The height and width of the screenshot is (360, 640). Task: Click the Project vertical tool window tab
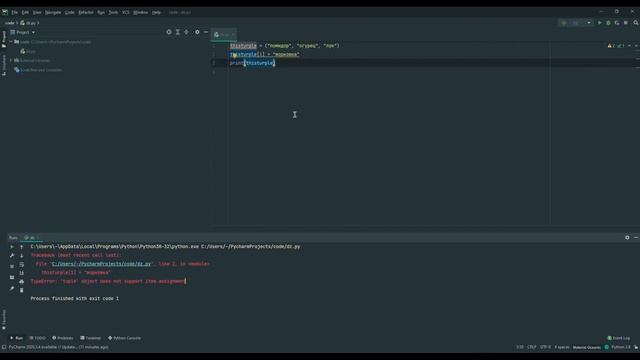pyautogui.click(x=4, y=39)
